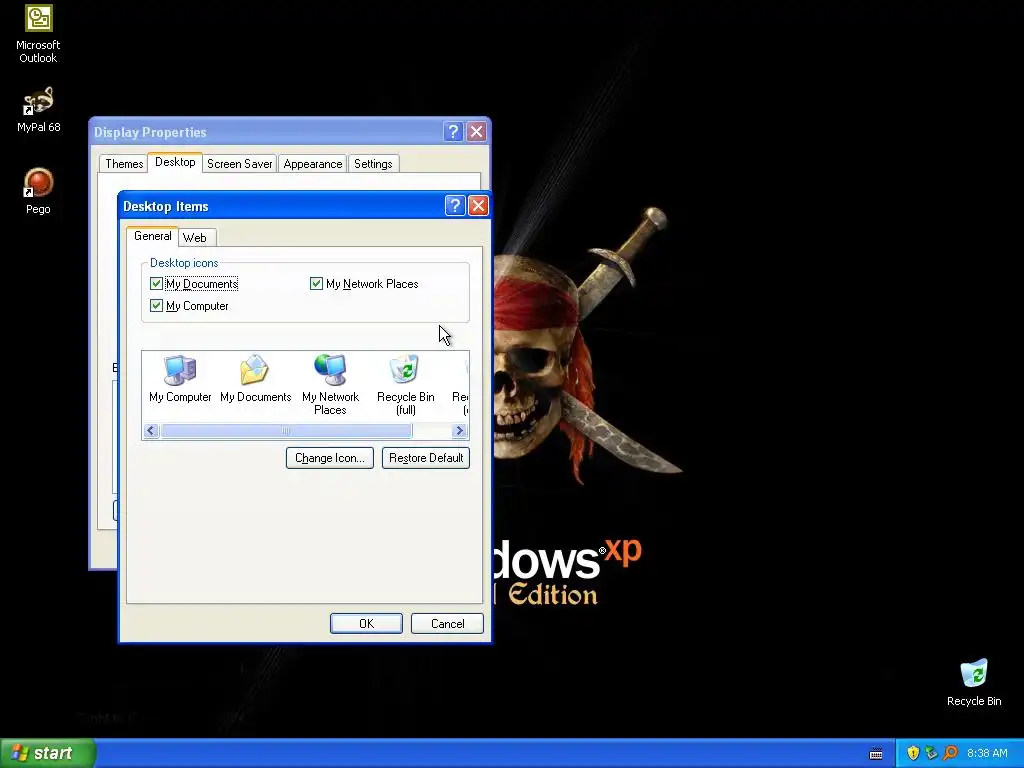The image size is (1024, 768).
Task: Switch to the General tab
Action: coord(152,236)
